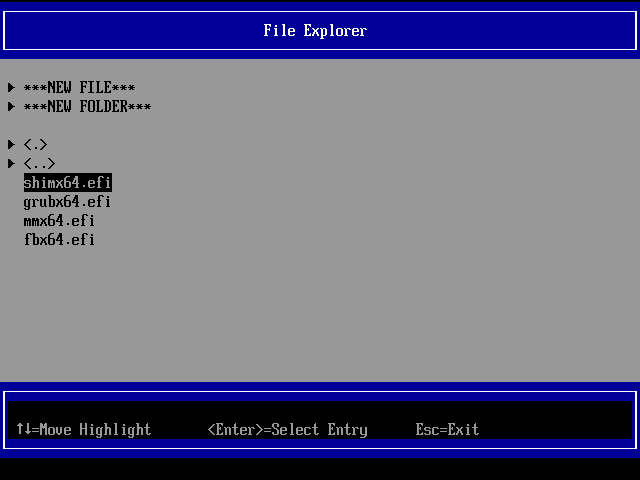Screen dimensions: 640x480
Task: Click the <Enter>=Select Entry hint
Action: [x=287, y=430]
